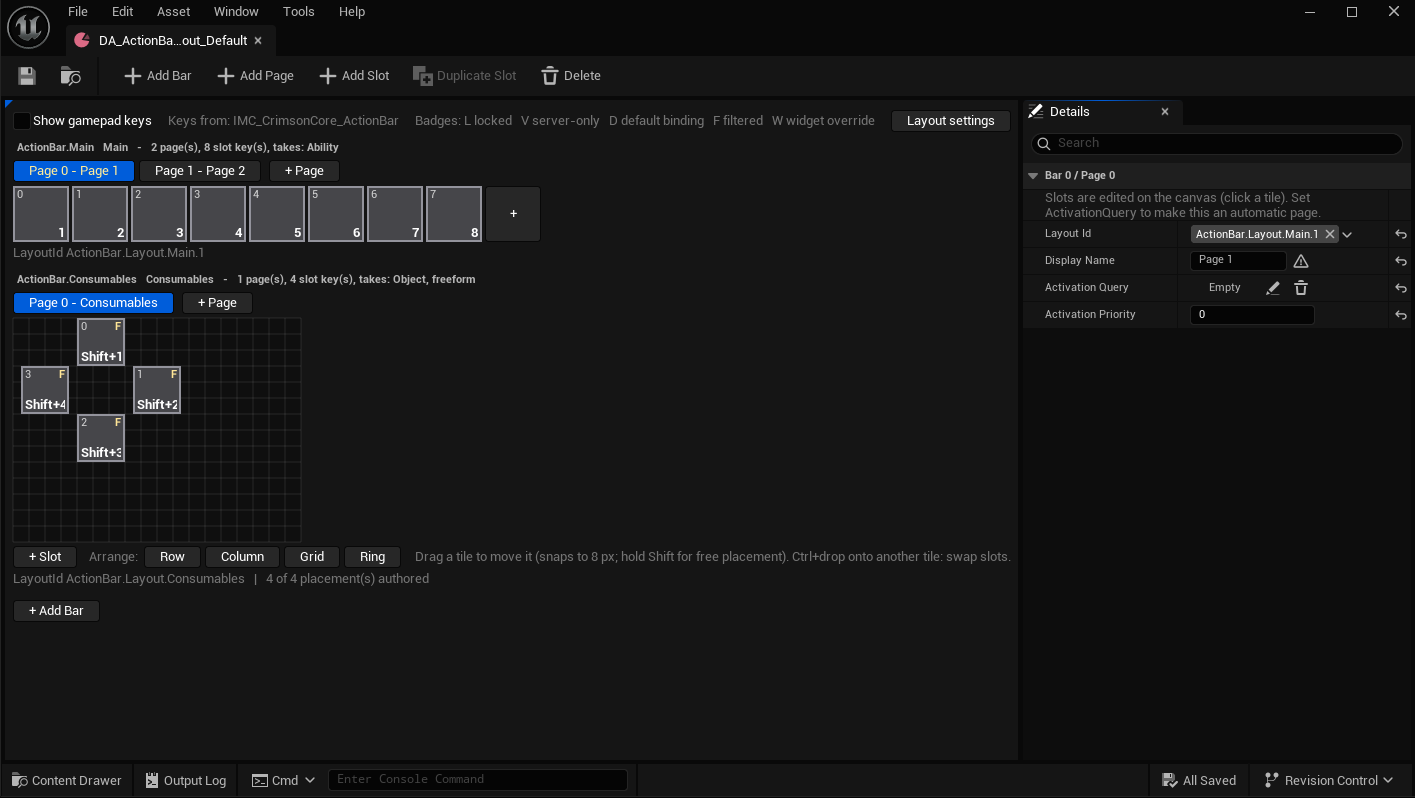Click the Save asset floppy disk icon
This screenshot has height=798, width=1415.
pyautogui.click(x=27, y=76)
